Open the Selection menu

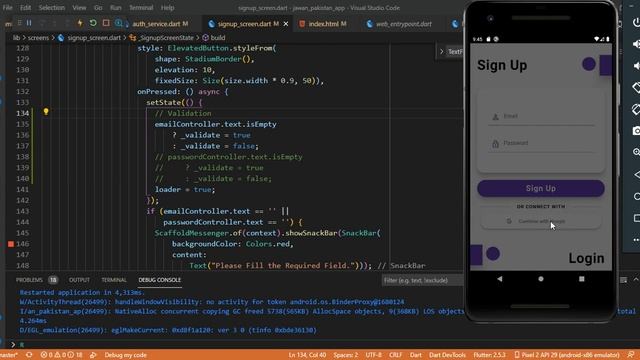[51, 8]
